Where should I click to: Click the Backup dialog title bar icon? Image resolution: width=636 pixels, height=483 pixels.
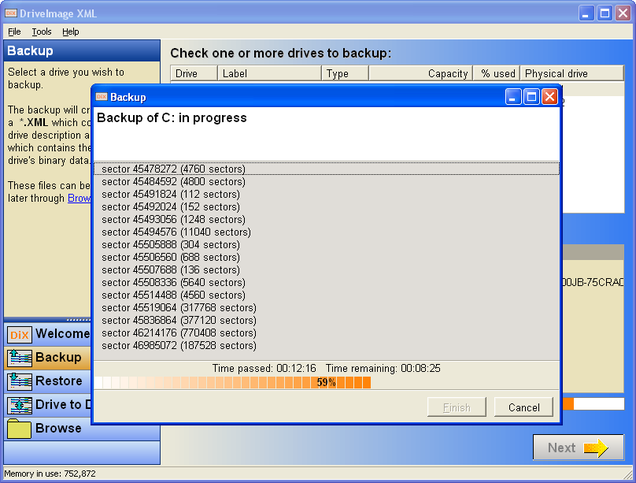click(x=101, y=97)
